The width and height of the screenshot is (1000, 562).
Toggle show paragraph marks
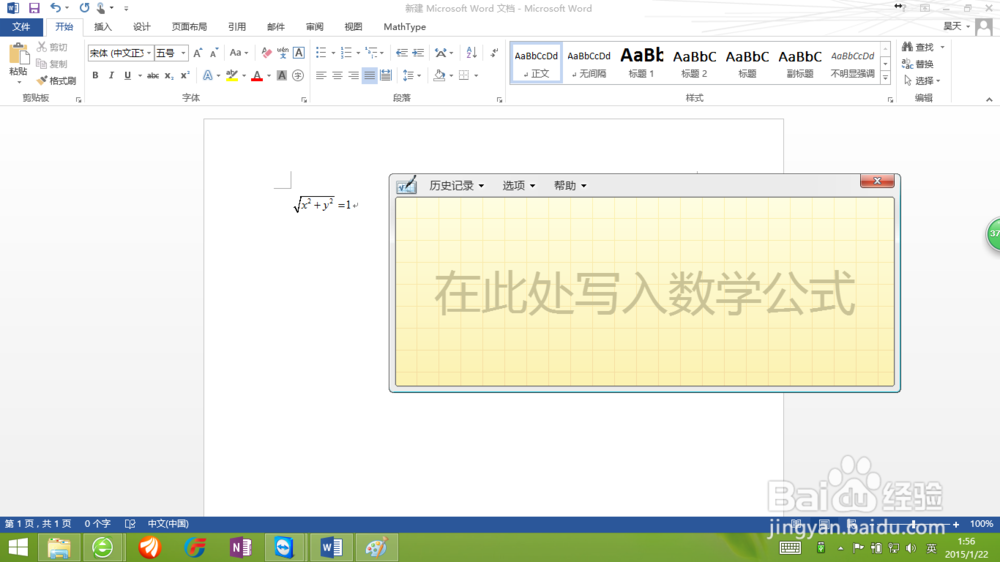pyautogui.click(x=494, y=53)
